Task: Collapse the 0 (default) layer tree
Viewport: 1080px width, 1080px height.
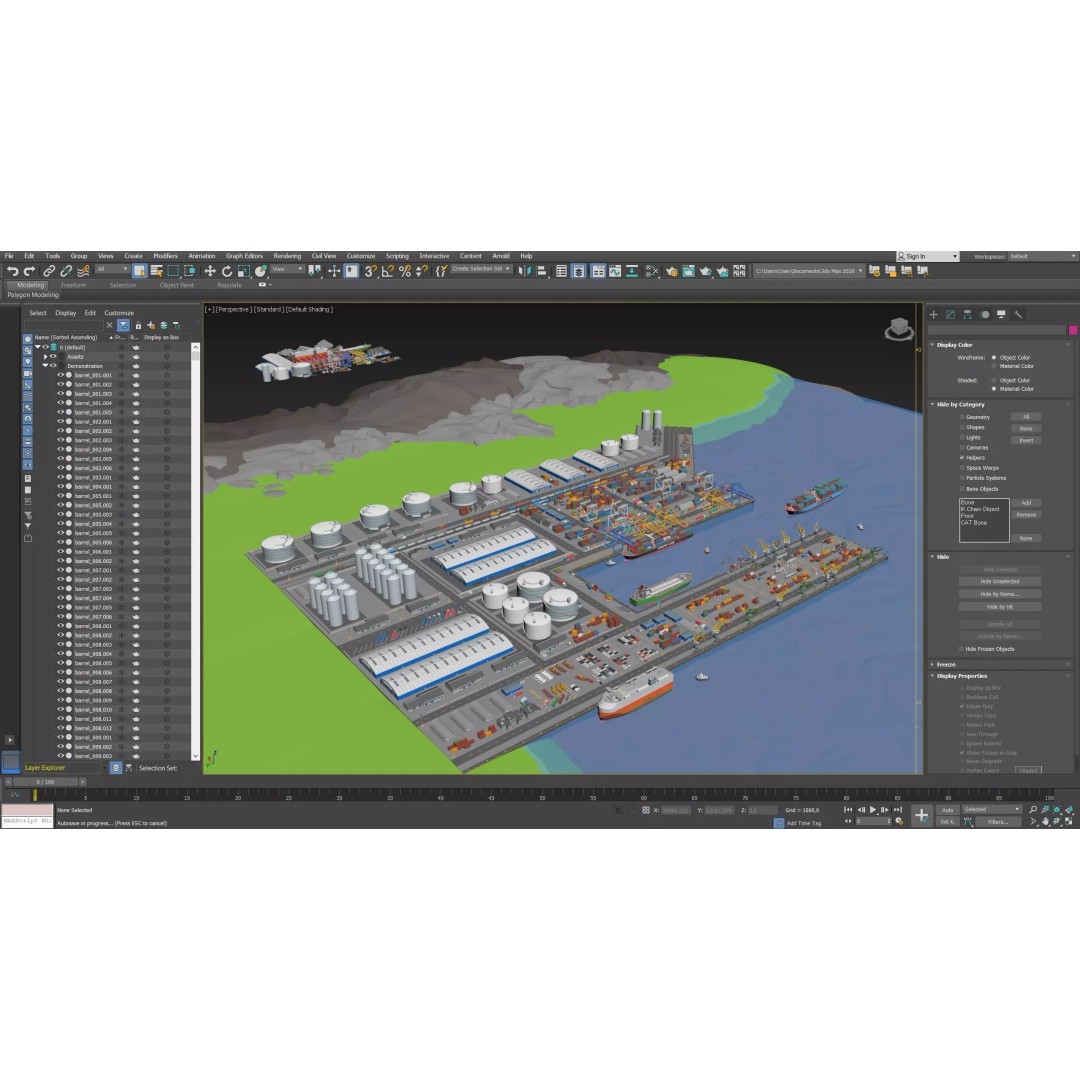Action: pyautogui.click(x=38, y=347)
